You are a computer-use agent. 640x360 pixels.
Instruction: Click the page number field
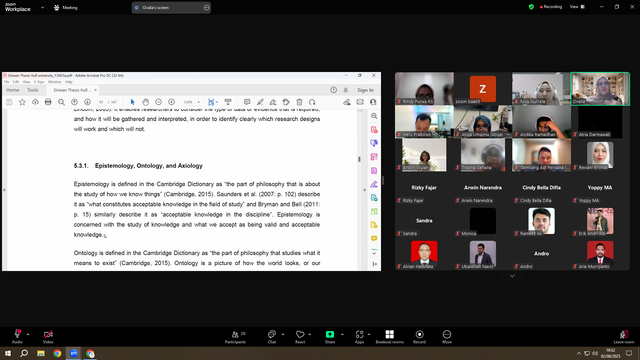coord(102,102)
